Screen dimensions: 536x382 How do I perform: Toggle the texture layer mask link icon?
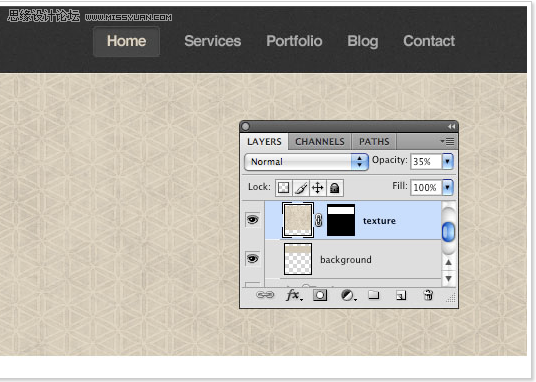319,220
